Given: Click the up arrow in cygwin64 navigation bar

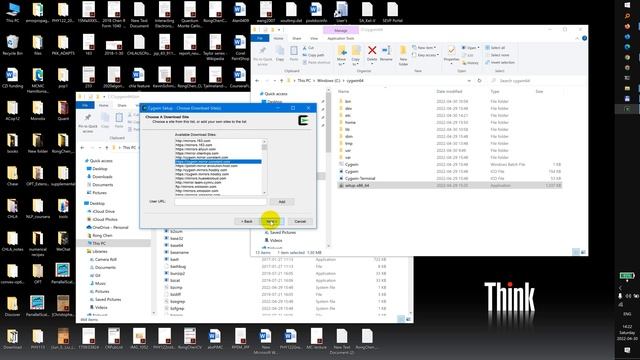Looking at the screenshot, I should pos(282,81).
